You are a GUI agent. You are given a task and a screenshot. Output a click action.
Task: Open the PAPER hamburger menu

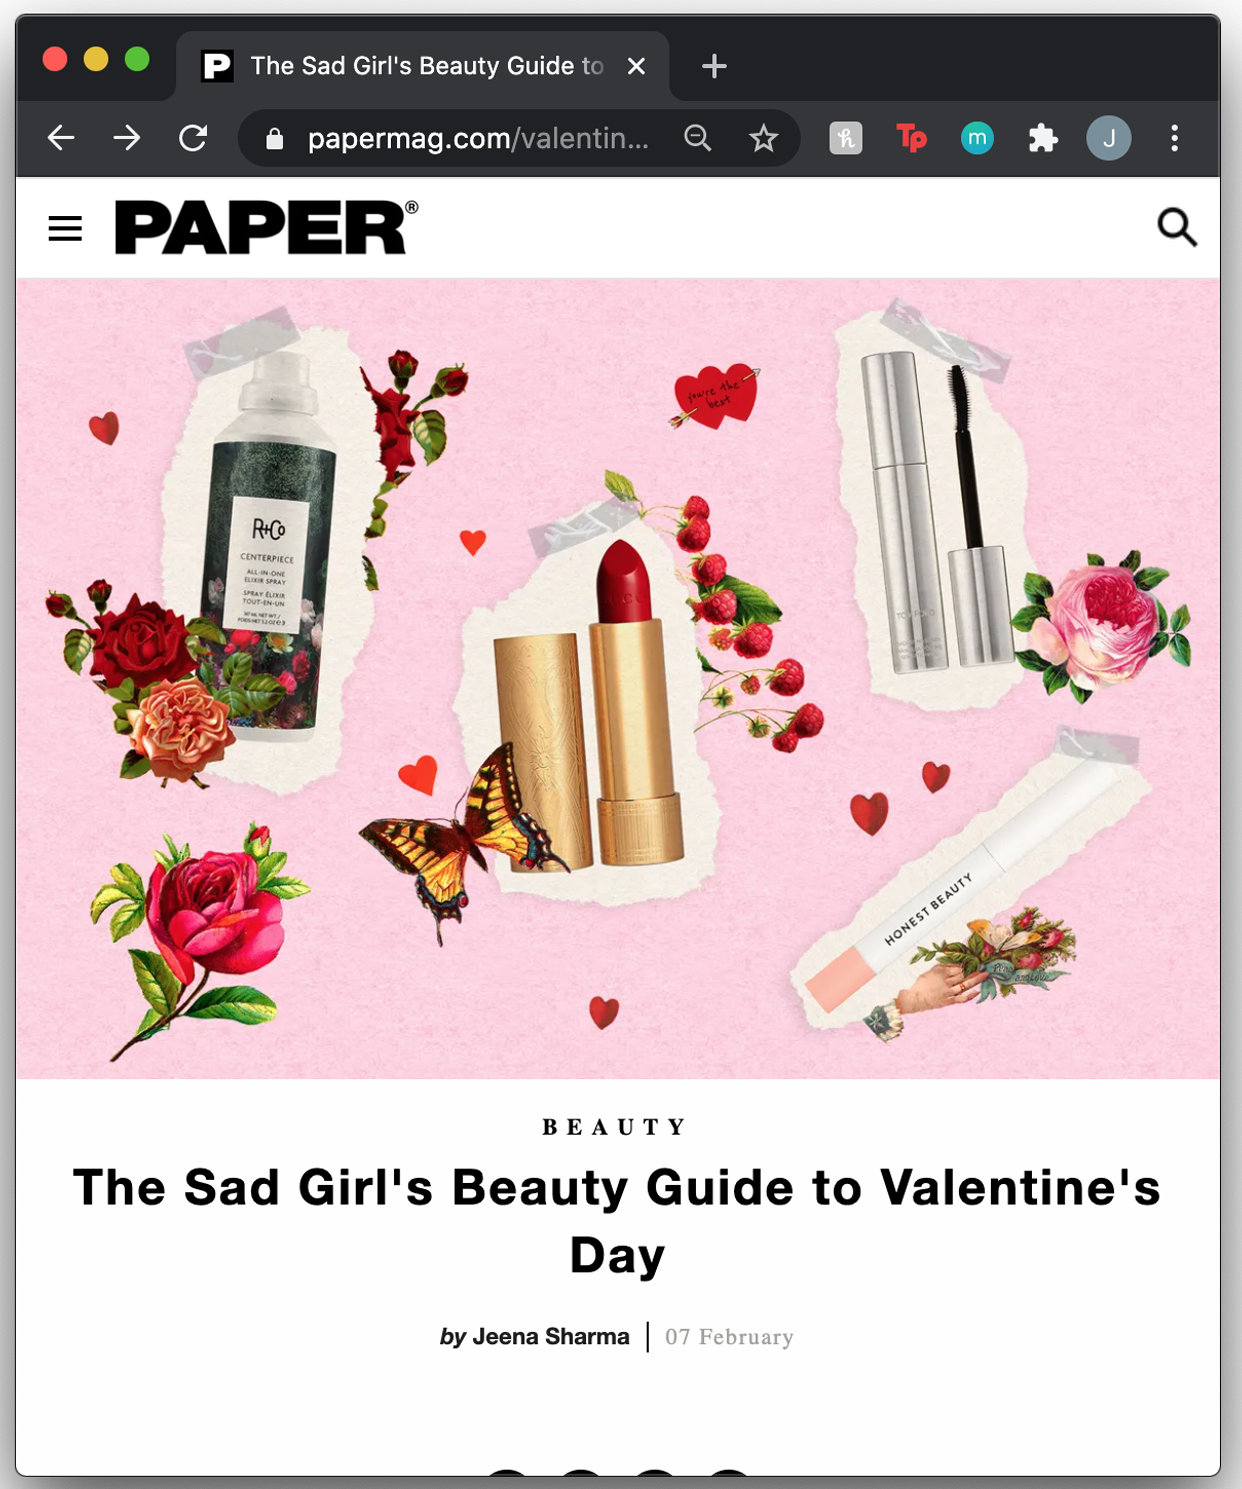(65, 228)
